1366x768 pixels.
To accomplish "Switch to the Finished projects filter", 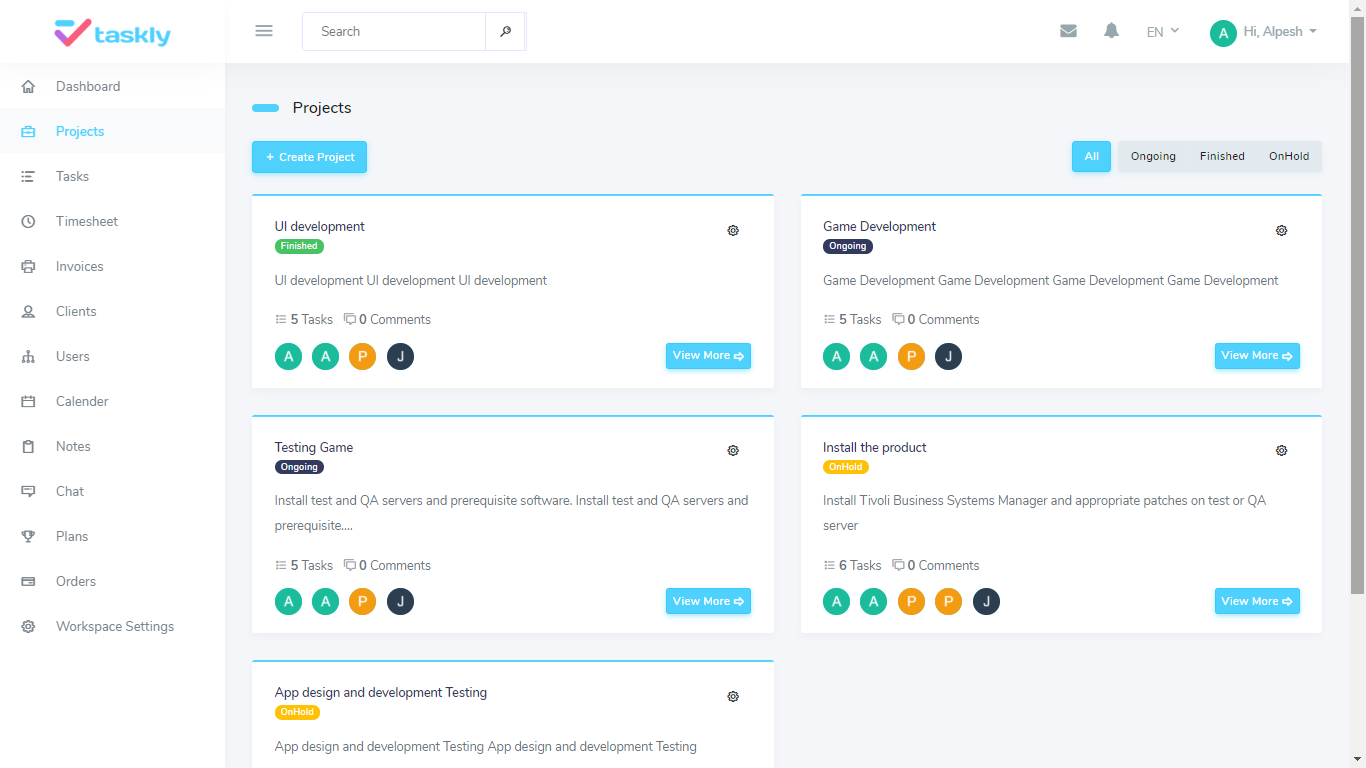I will 1221,156.
